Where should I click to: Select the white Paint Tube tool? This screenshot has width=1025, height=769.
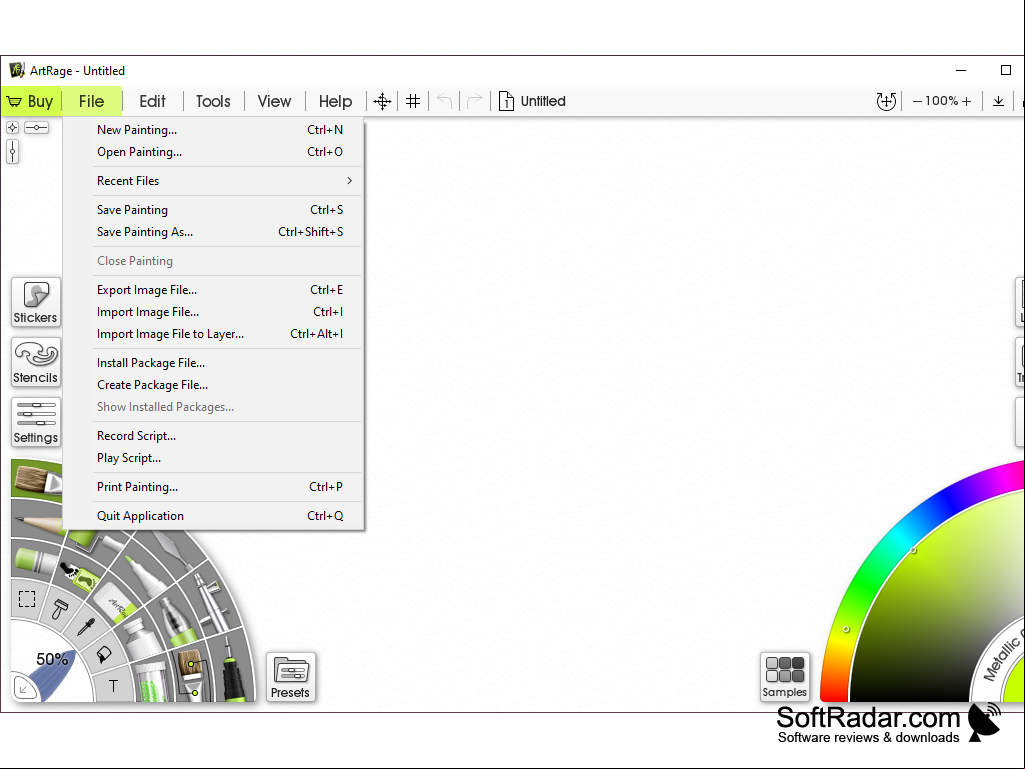143,638
